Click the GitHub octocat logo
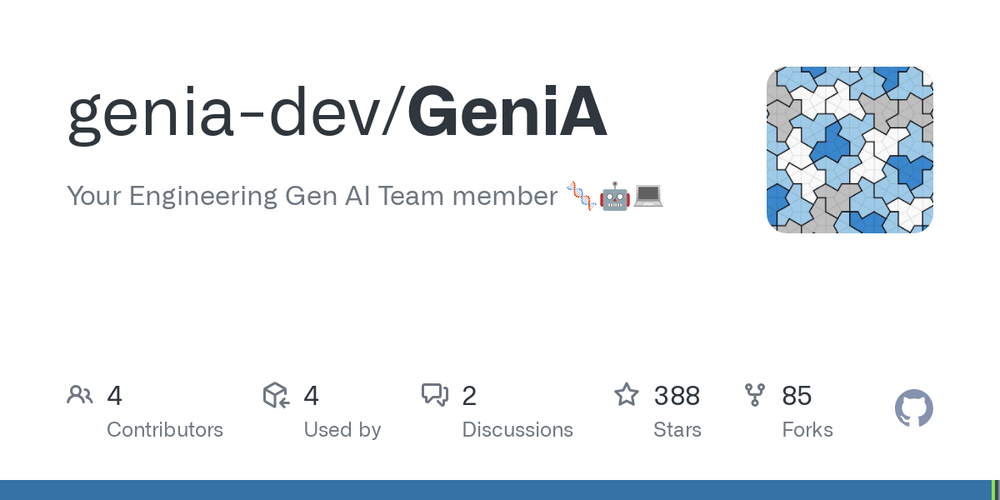 [914, 408]
